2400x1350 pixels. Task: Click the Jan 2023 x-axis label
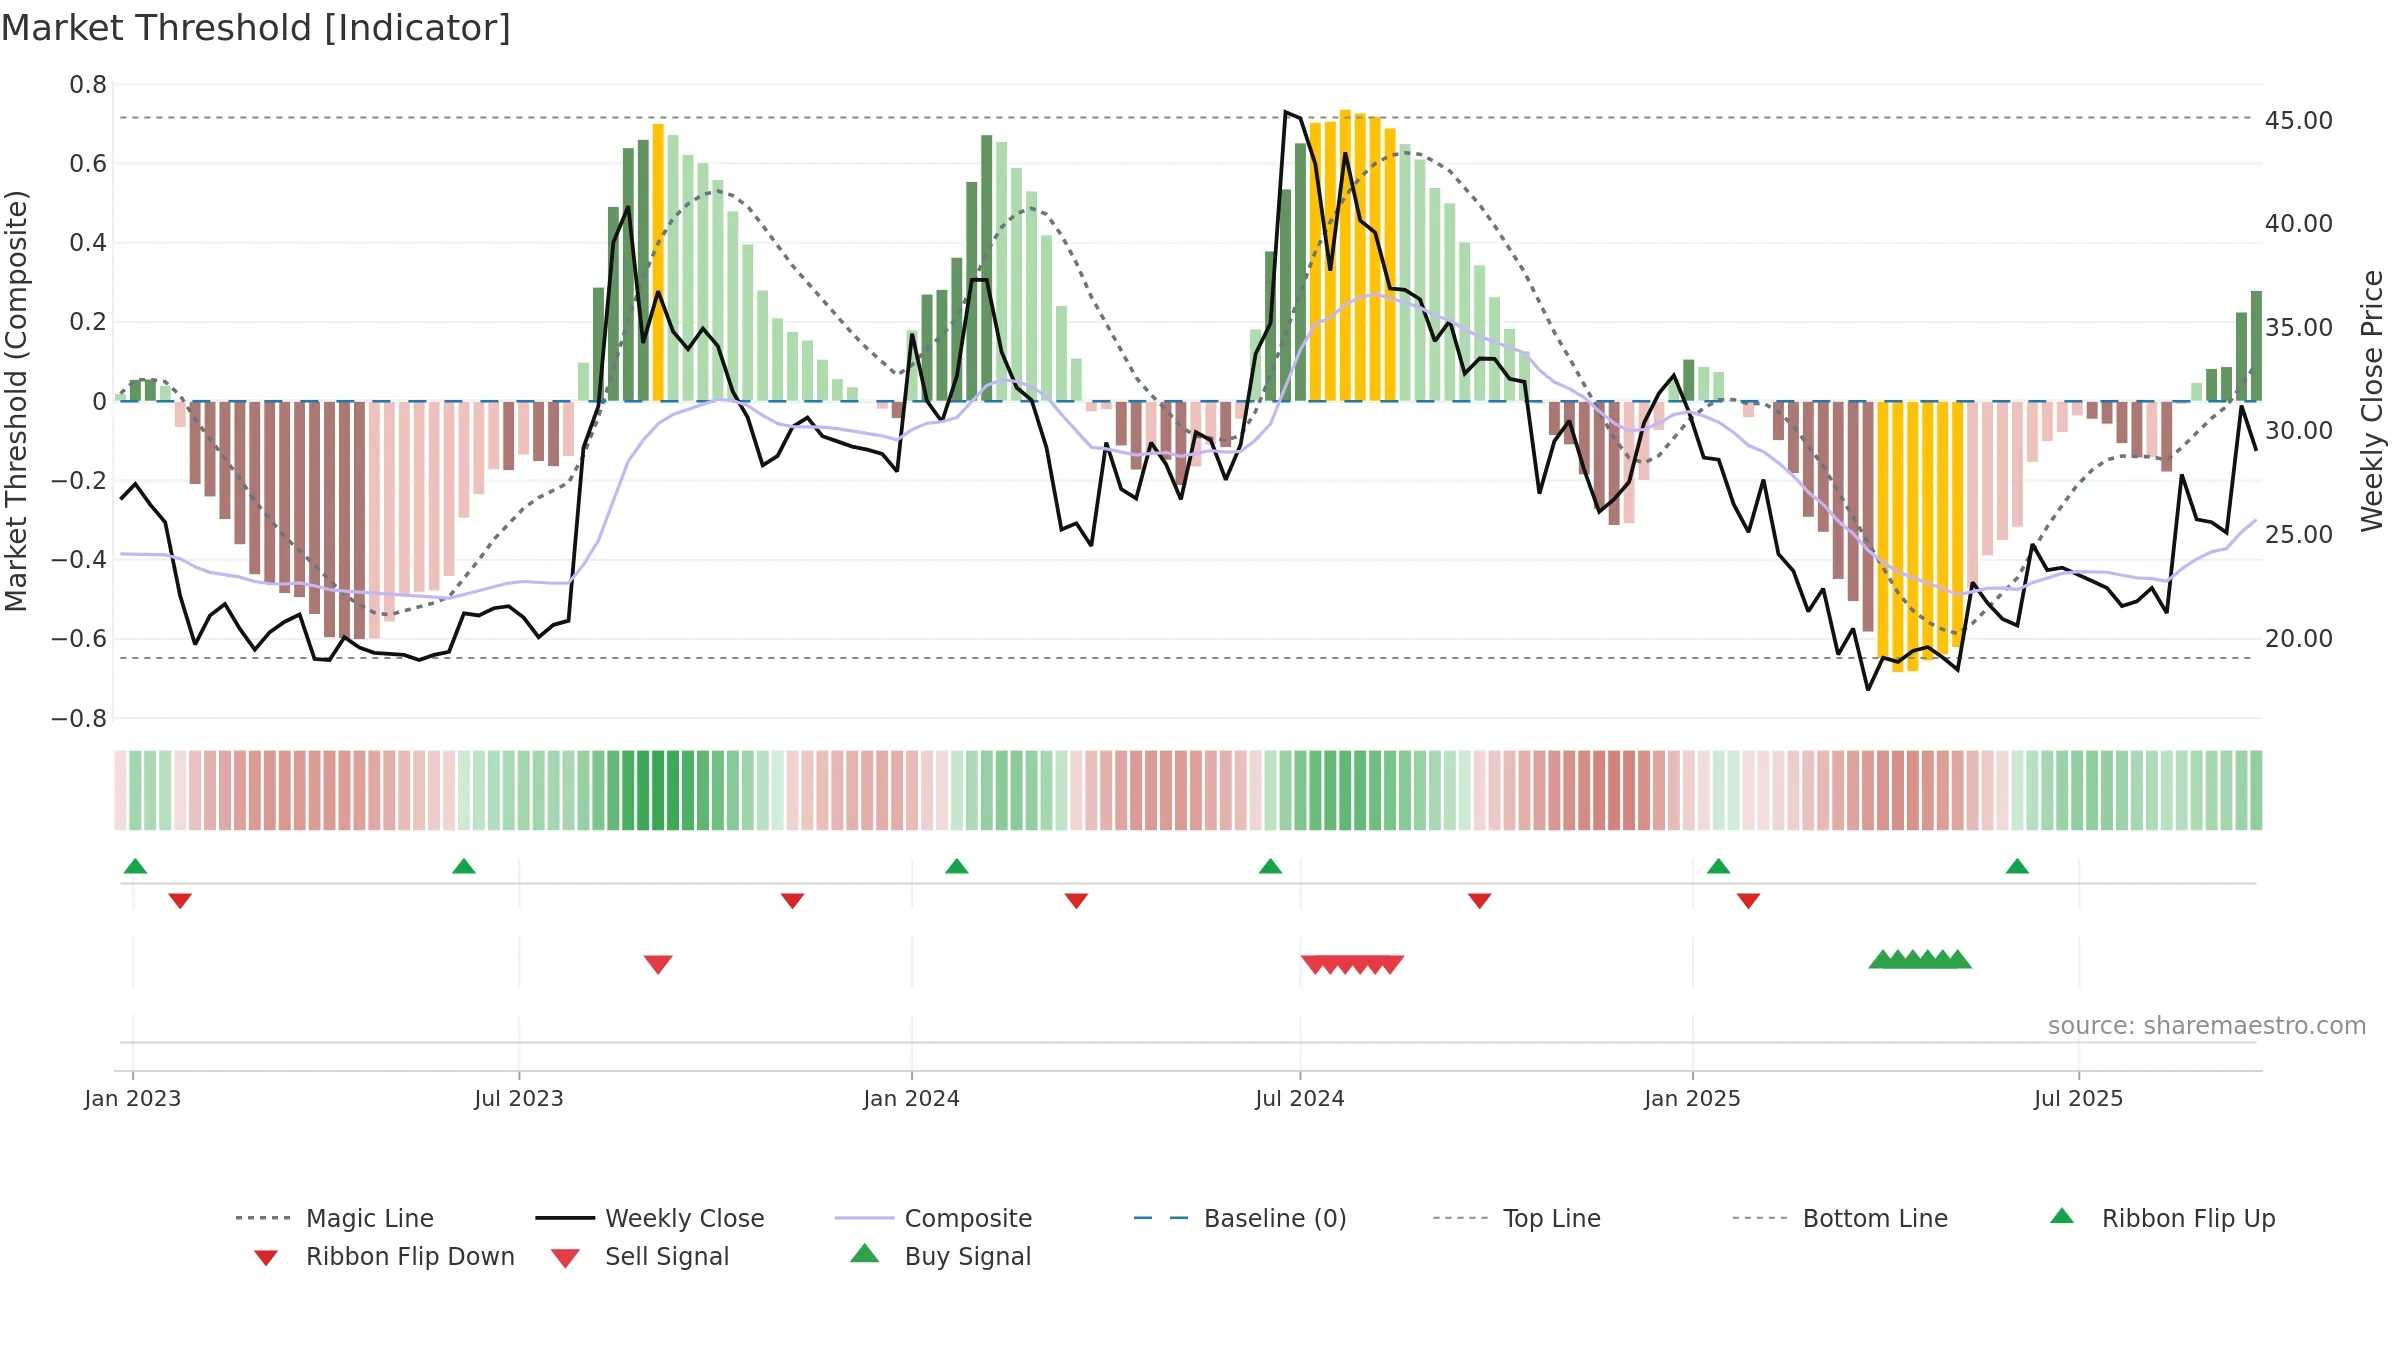(x=133, y=1099)
